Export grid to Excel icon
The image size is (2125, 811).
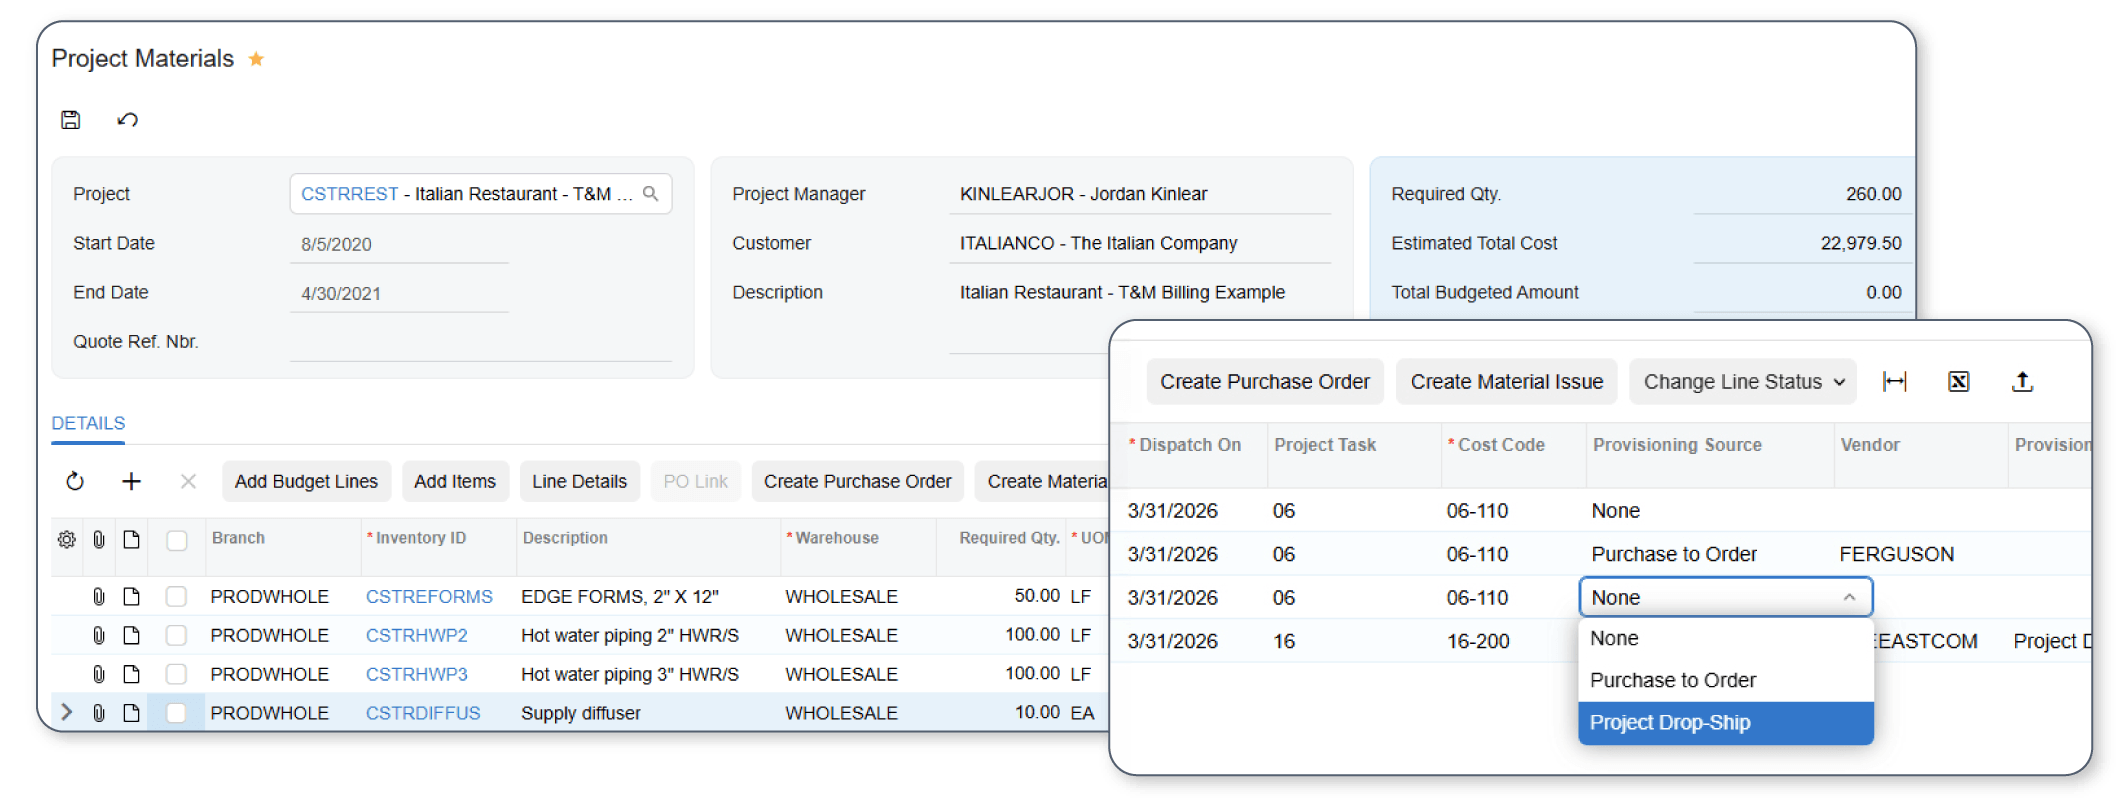point(1958,382)
